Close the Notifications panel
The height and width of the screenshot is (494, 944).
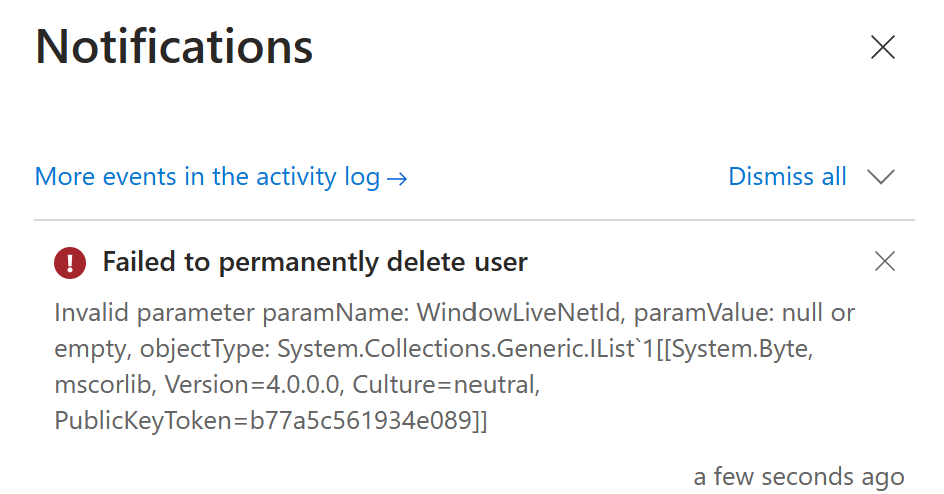pos(883,47)
